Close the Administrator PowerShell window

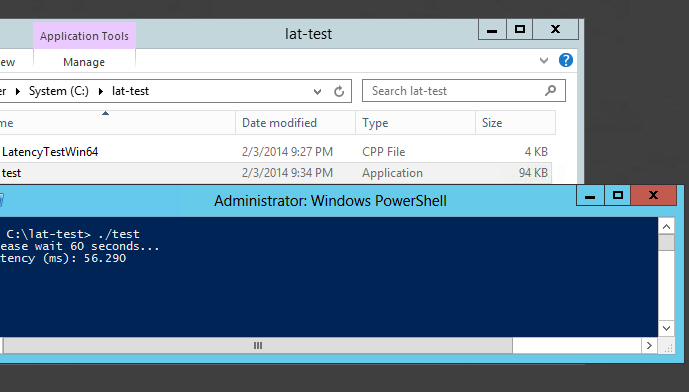(653, 196)
